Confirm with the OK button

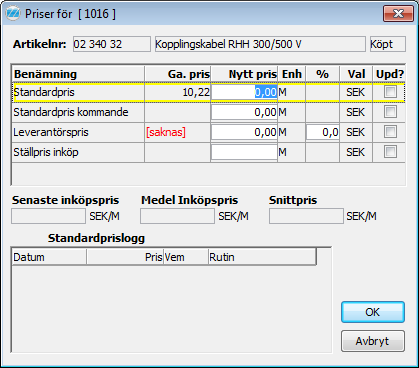click(373, 312)
